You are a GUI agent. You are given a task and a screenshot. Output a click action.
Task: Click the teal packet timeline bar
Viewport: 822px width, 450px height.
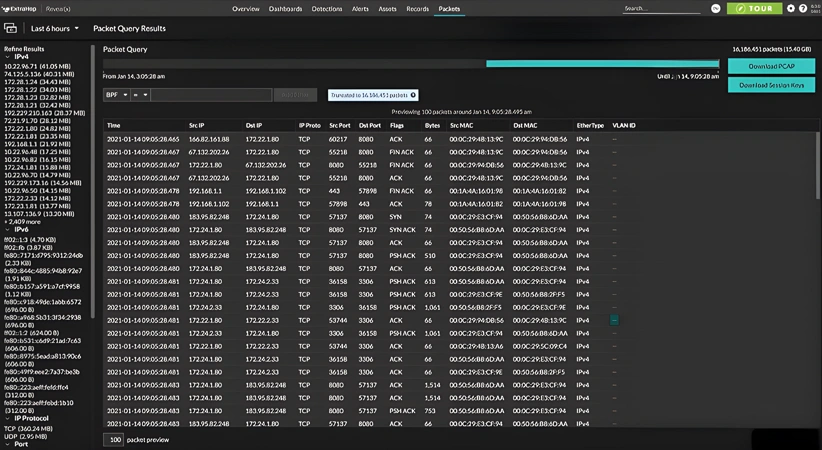pos(602,63)
